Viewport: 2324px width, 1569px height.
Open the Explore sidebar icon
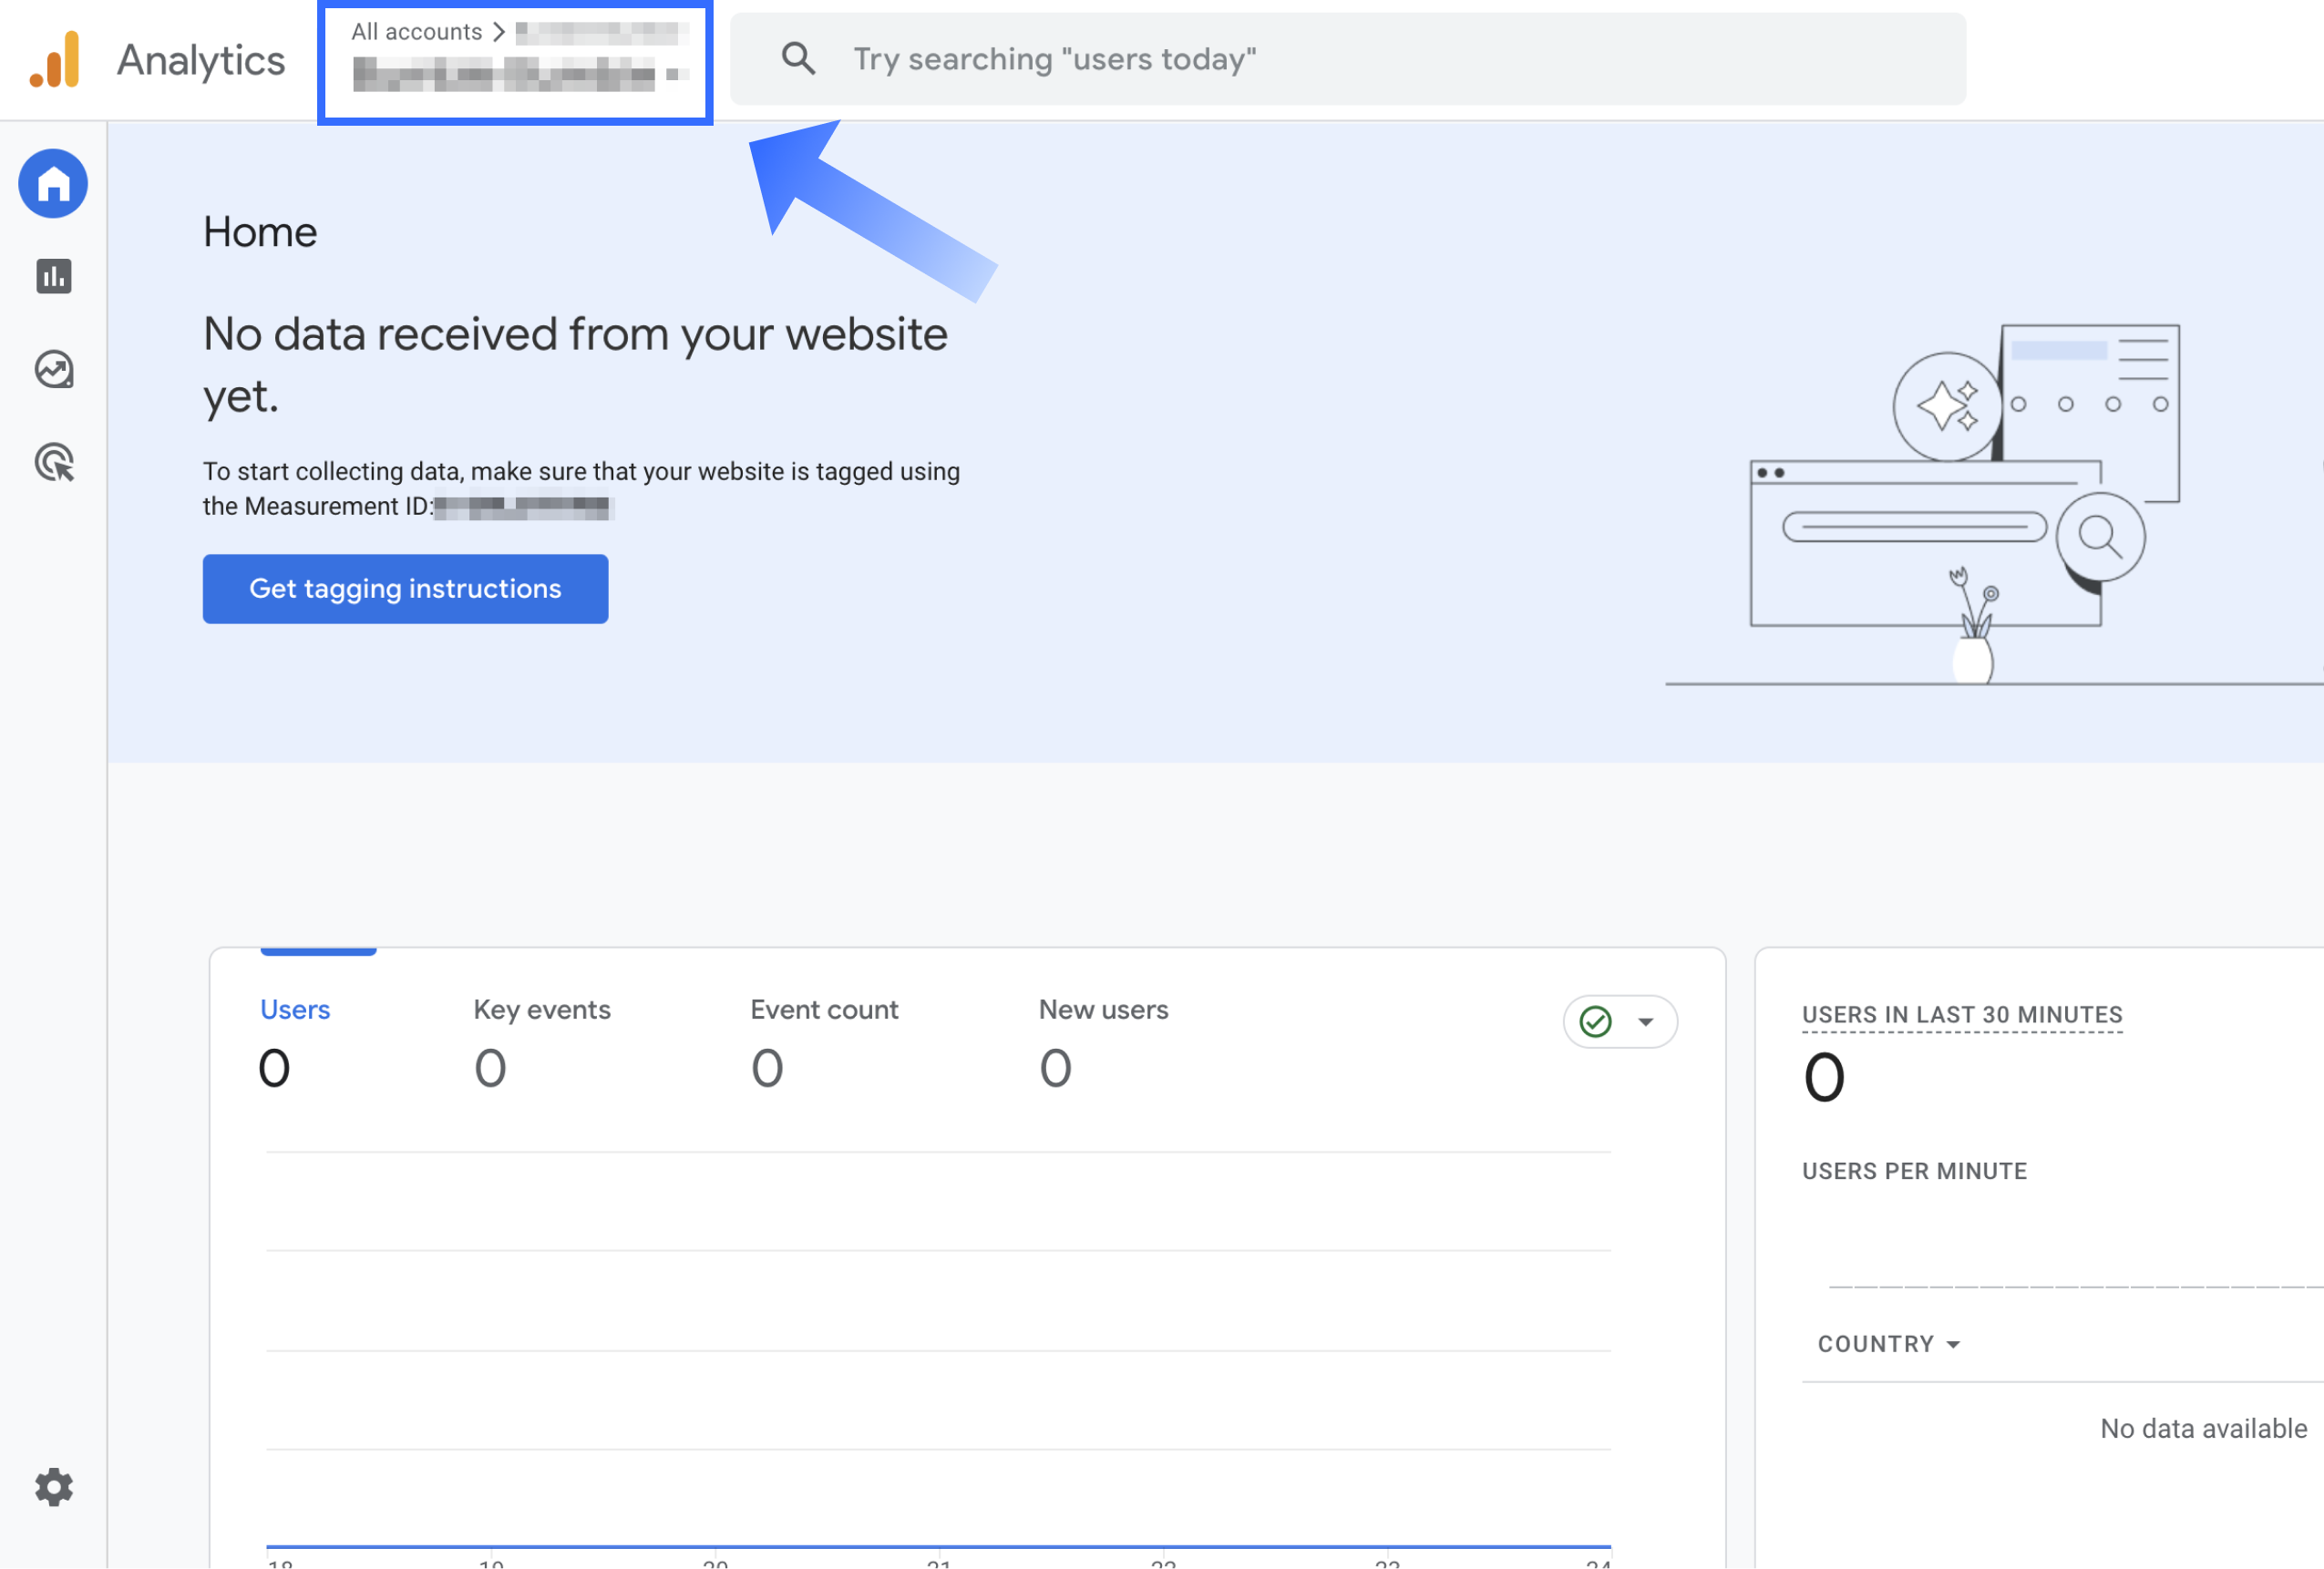(53, 369)
